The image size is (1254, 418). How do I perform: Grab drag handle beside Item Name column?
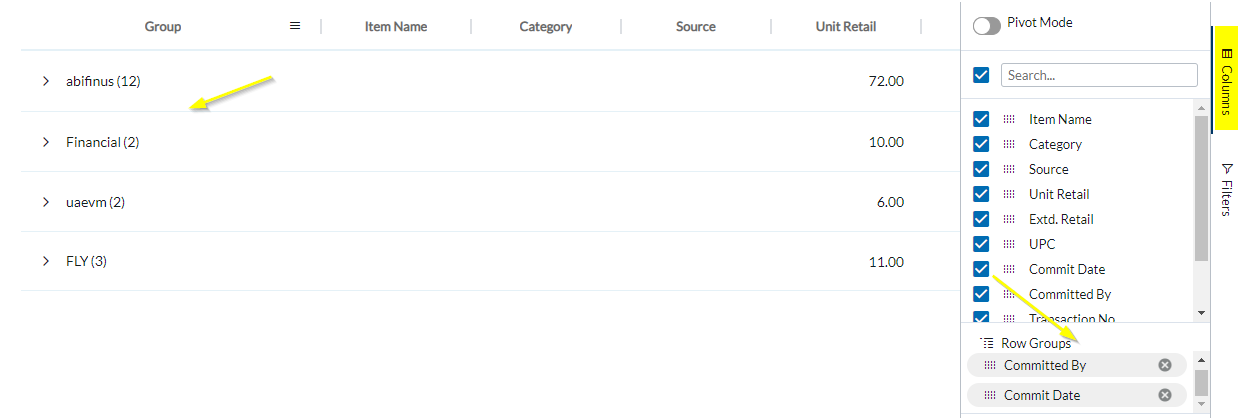pos(1009,119)
